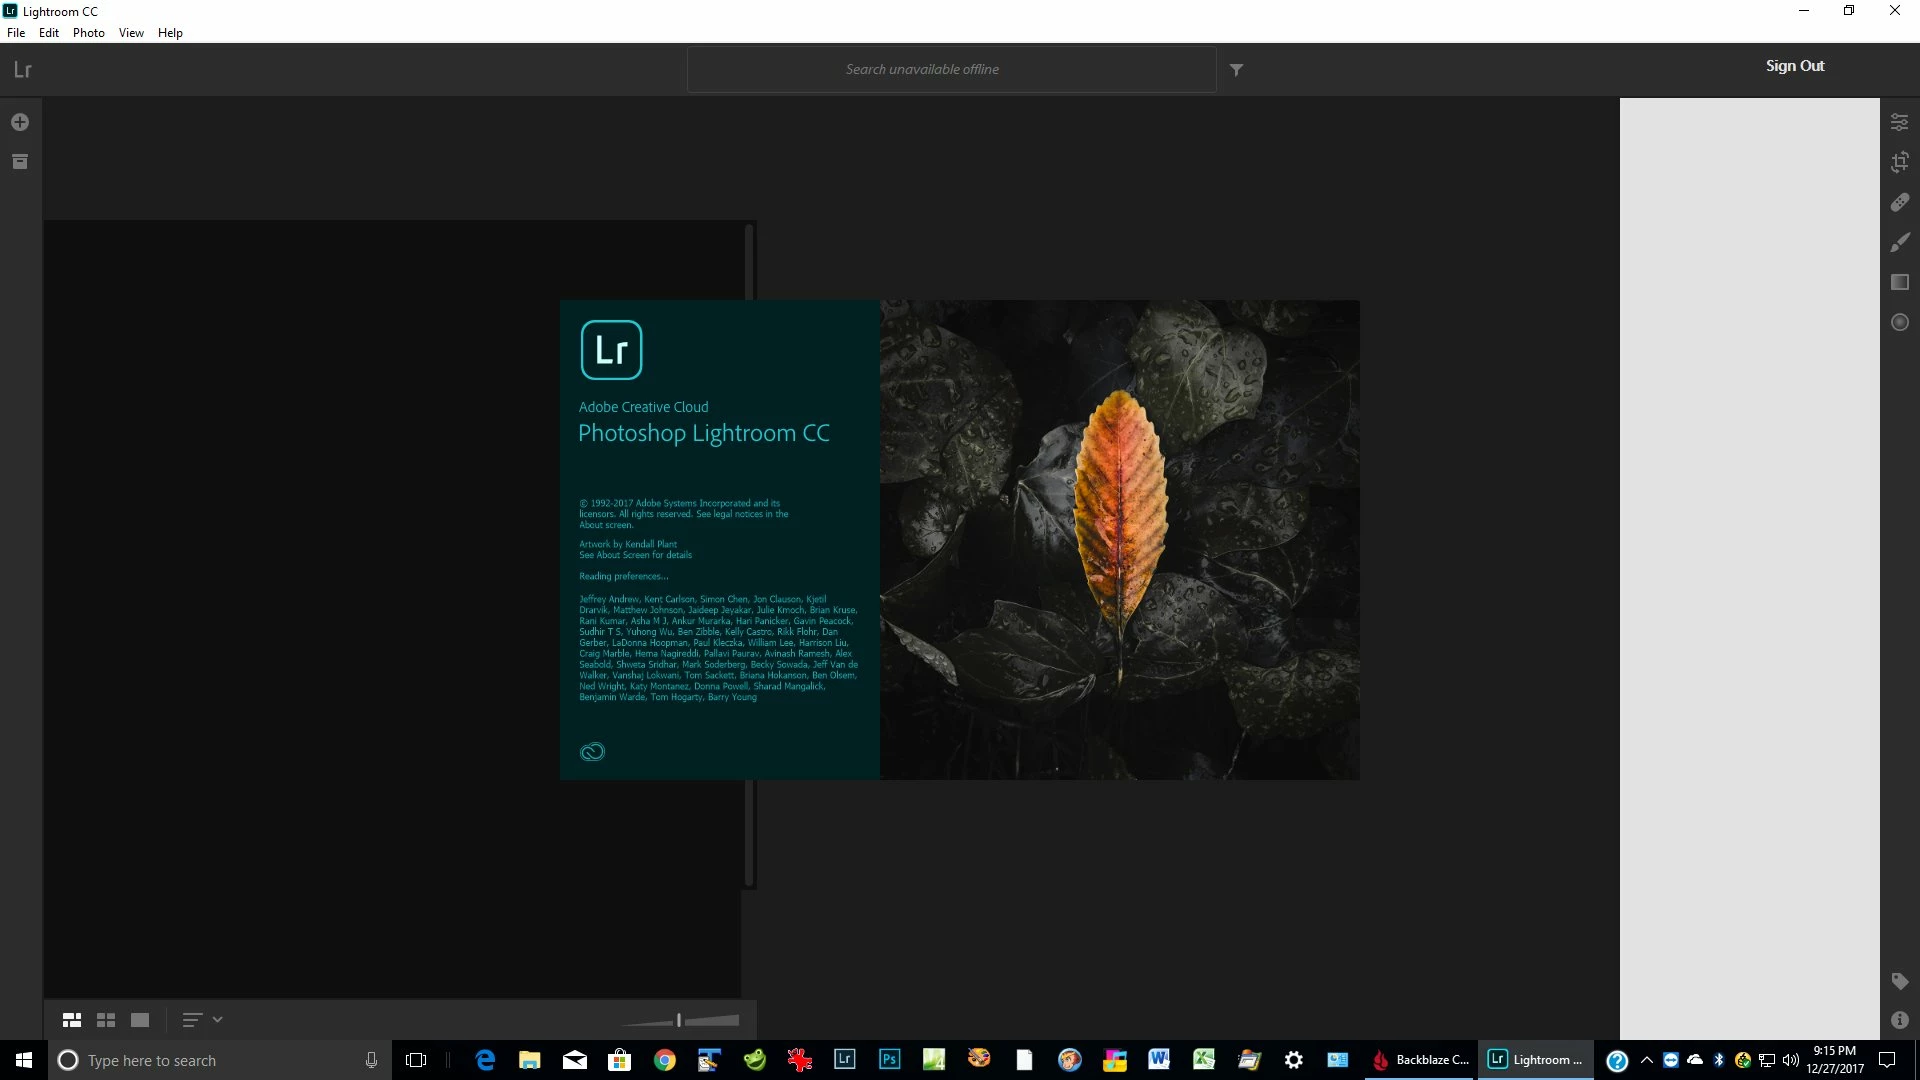Click the Add Photos plus icon
1920x1080 pixels.
coord(20,122)
